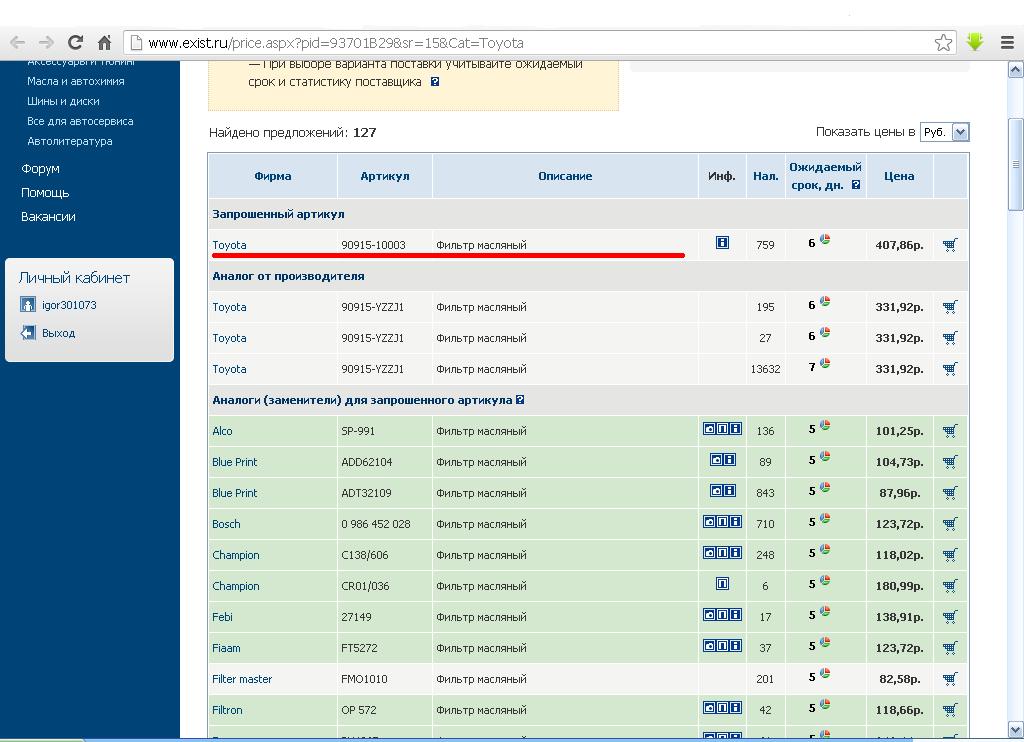Open the Помощь sidebar section
The height and width of the screenshot is (742, 1024).
pyautogui.click(x=45, y=193)
